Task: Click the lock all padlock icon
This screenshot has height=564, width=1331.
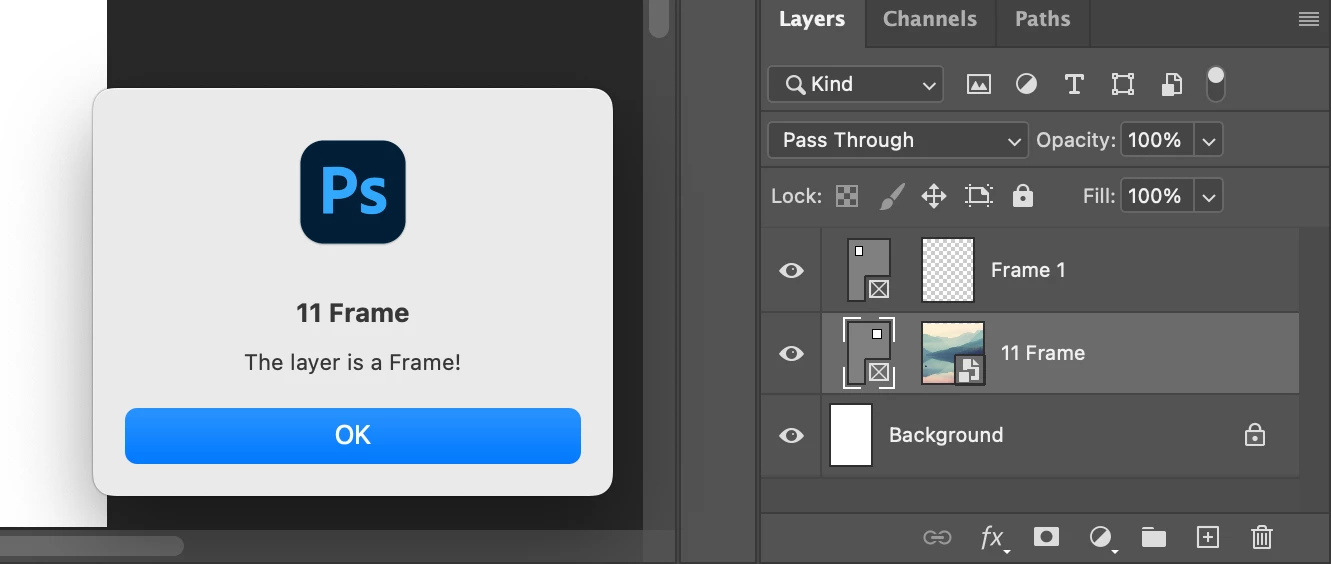Action: pyautogui.click(x=1022, y=196)
